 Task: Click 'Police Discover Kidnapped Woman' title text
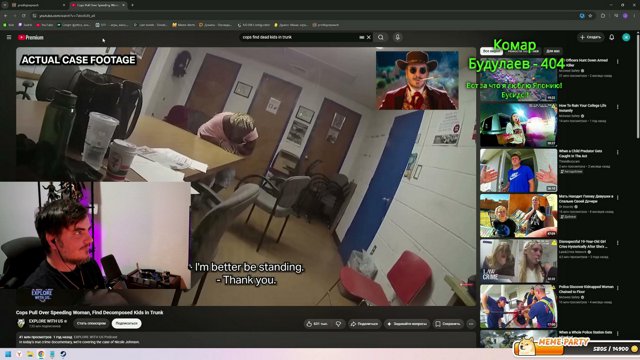(x=586, y=289)
